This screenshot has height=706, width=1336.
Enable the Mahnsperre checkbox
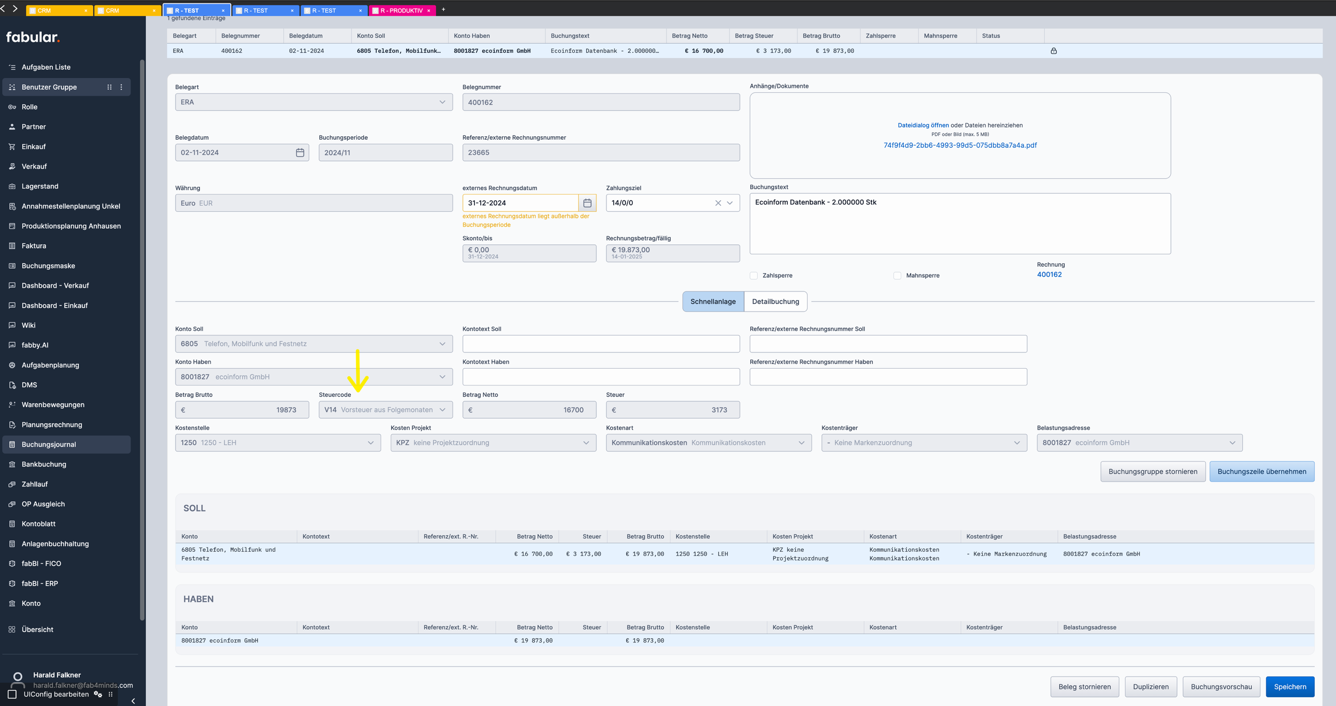897,275
